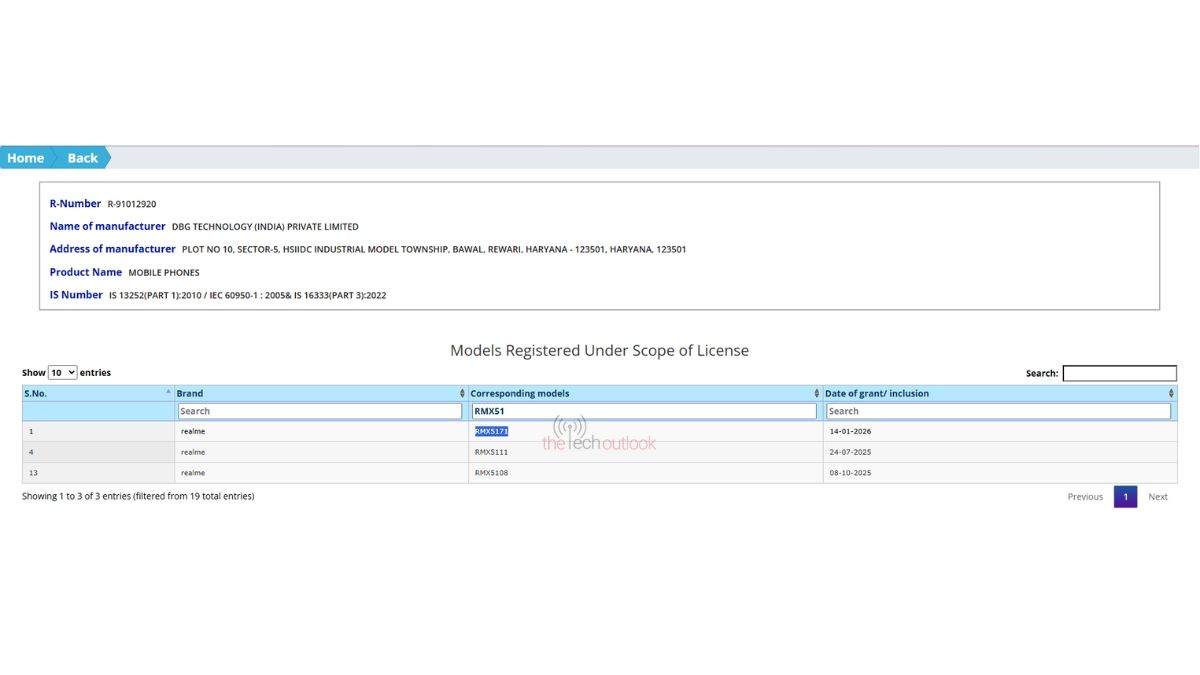Screen dimensions: 1200x675
Task: Click the Corresponding models sort icon
Action: [817, 394]
